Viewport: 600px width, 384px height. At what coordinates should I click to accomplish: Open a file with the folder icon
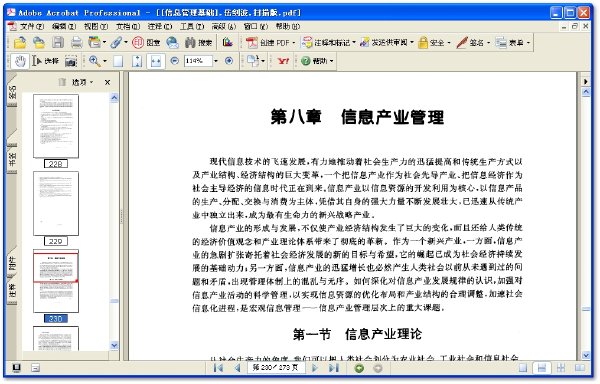click(20, 42)
